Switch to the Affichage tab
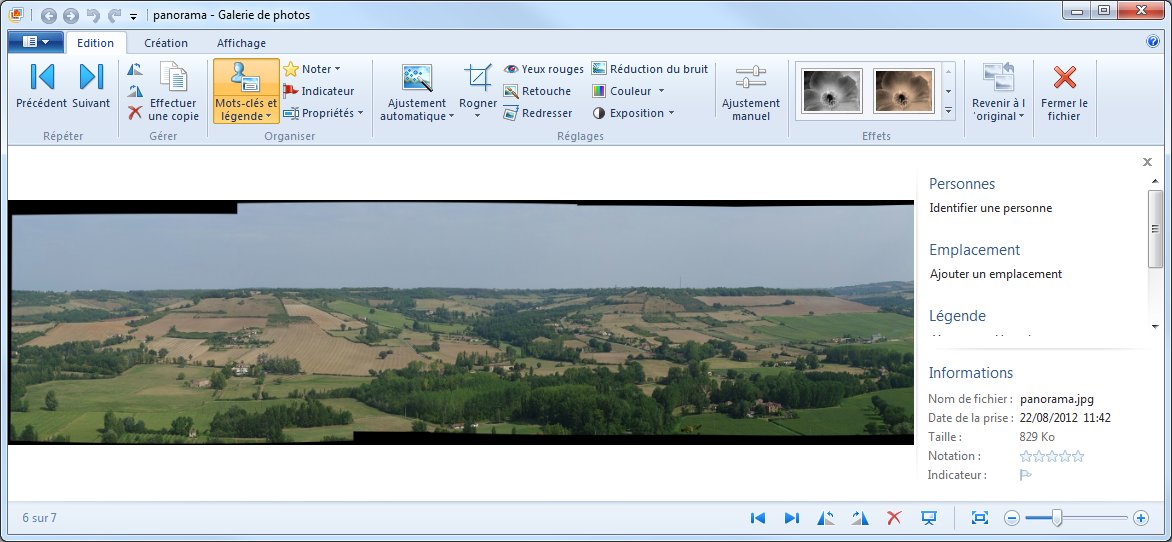Image resolution: width=1172 pixels, height=542 pixels. coord(241,43)
